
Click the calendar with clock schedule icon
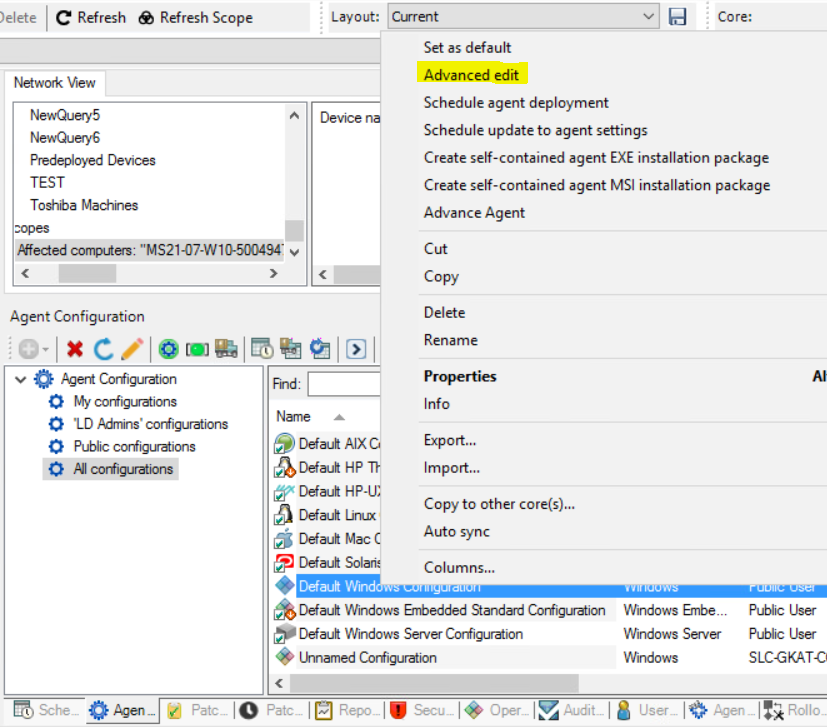262,349
